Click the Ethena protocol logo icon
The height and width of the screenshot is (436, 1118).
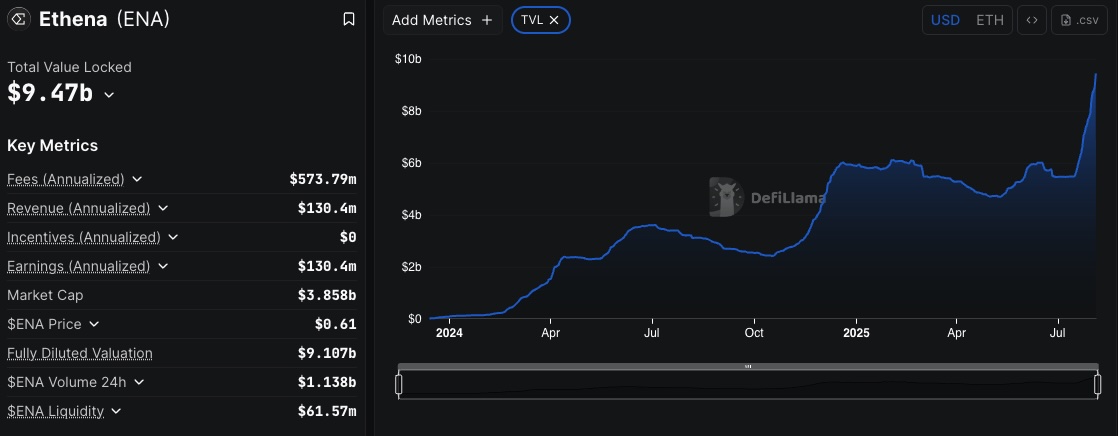(x=19, y=19)
